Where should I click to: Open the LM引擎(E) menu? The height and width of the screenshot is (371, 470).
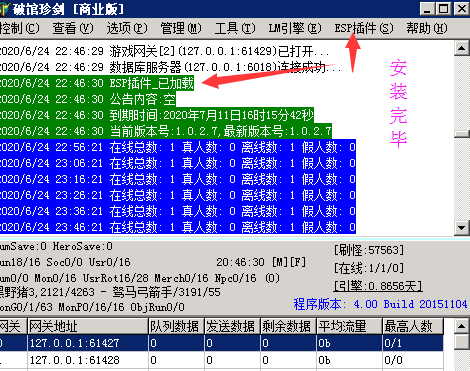295,28
